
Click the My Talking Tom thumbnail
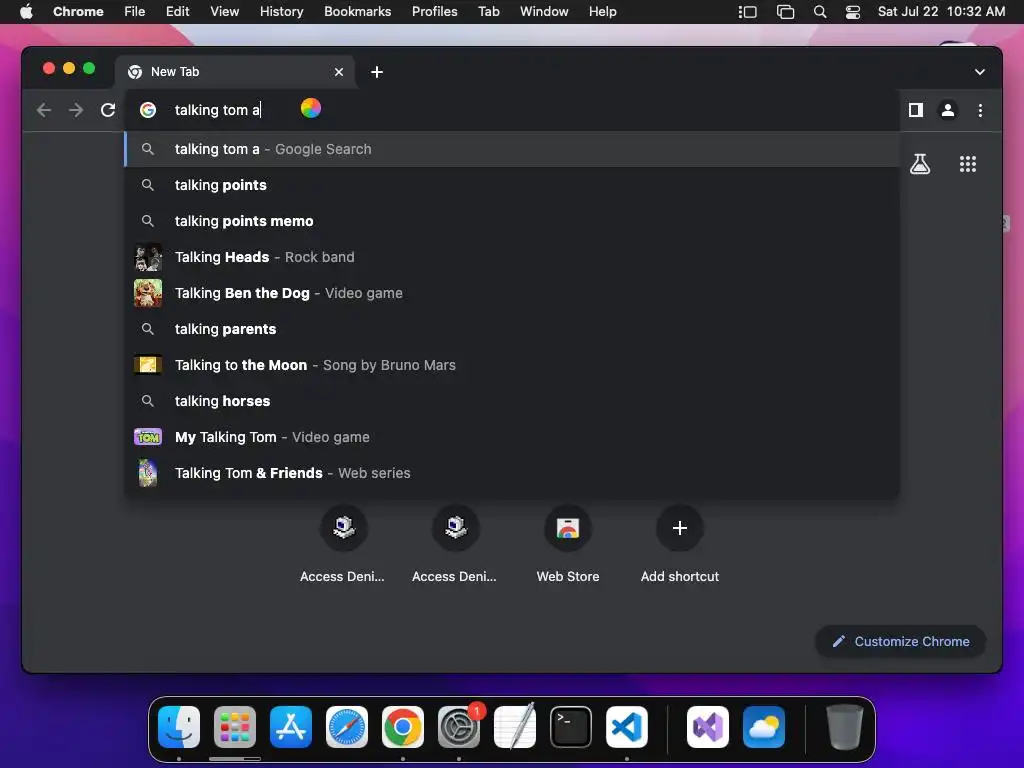(148, 436)
